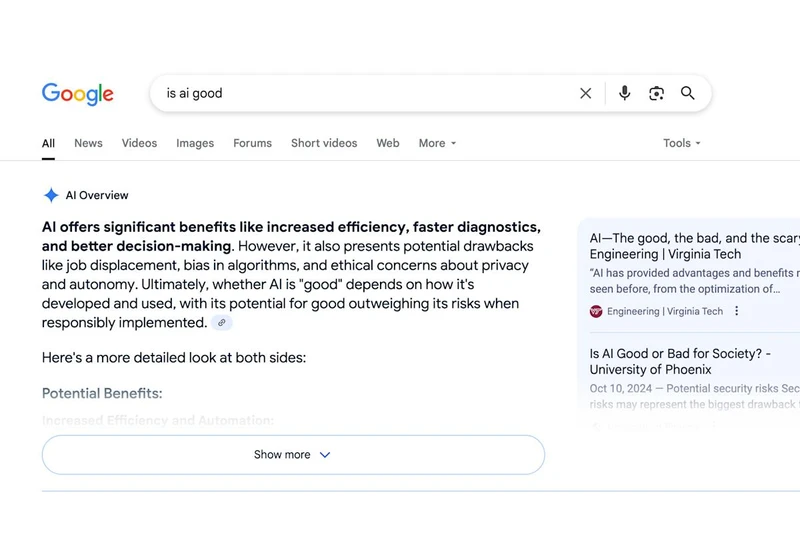Open 'AI—The good, the bad' Virginia Tech article
This screenshot has height=560, width=800.
coord(694,246)
